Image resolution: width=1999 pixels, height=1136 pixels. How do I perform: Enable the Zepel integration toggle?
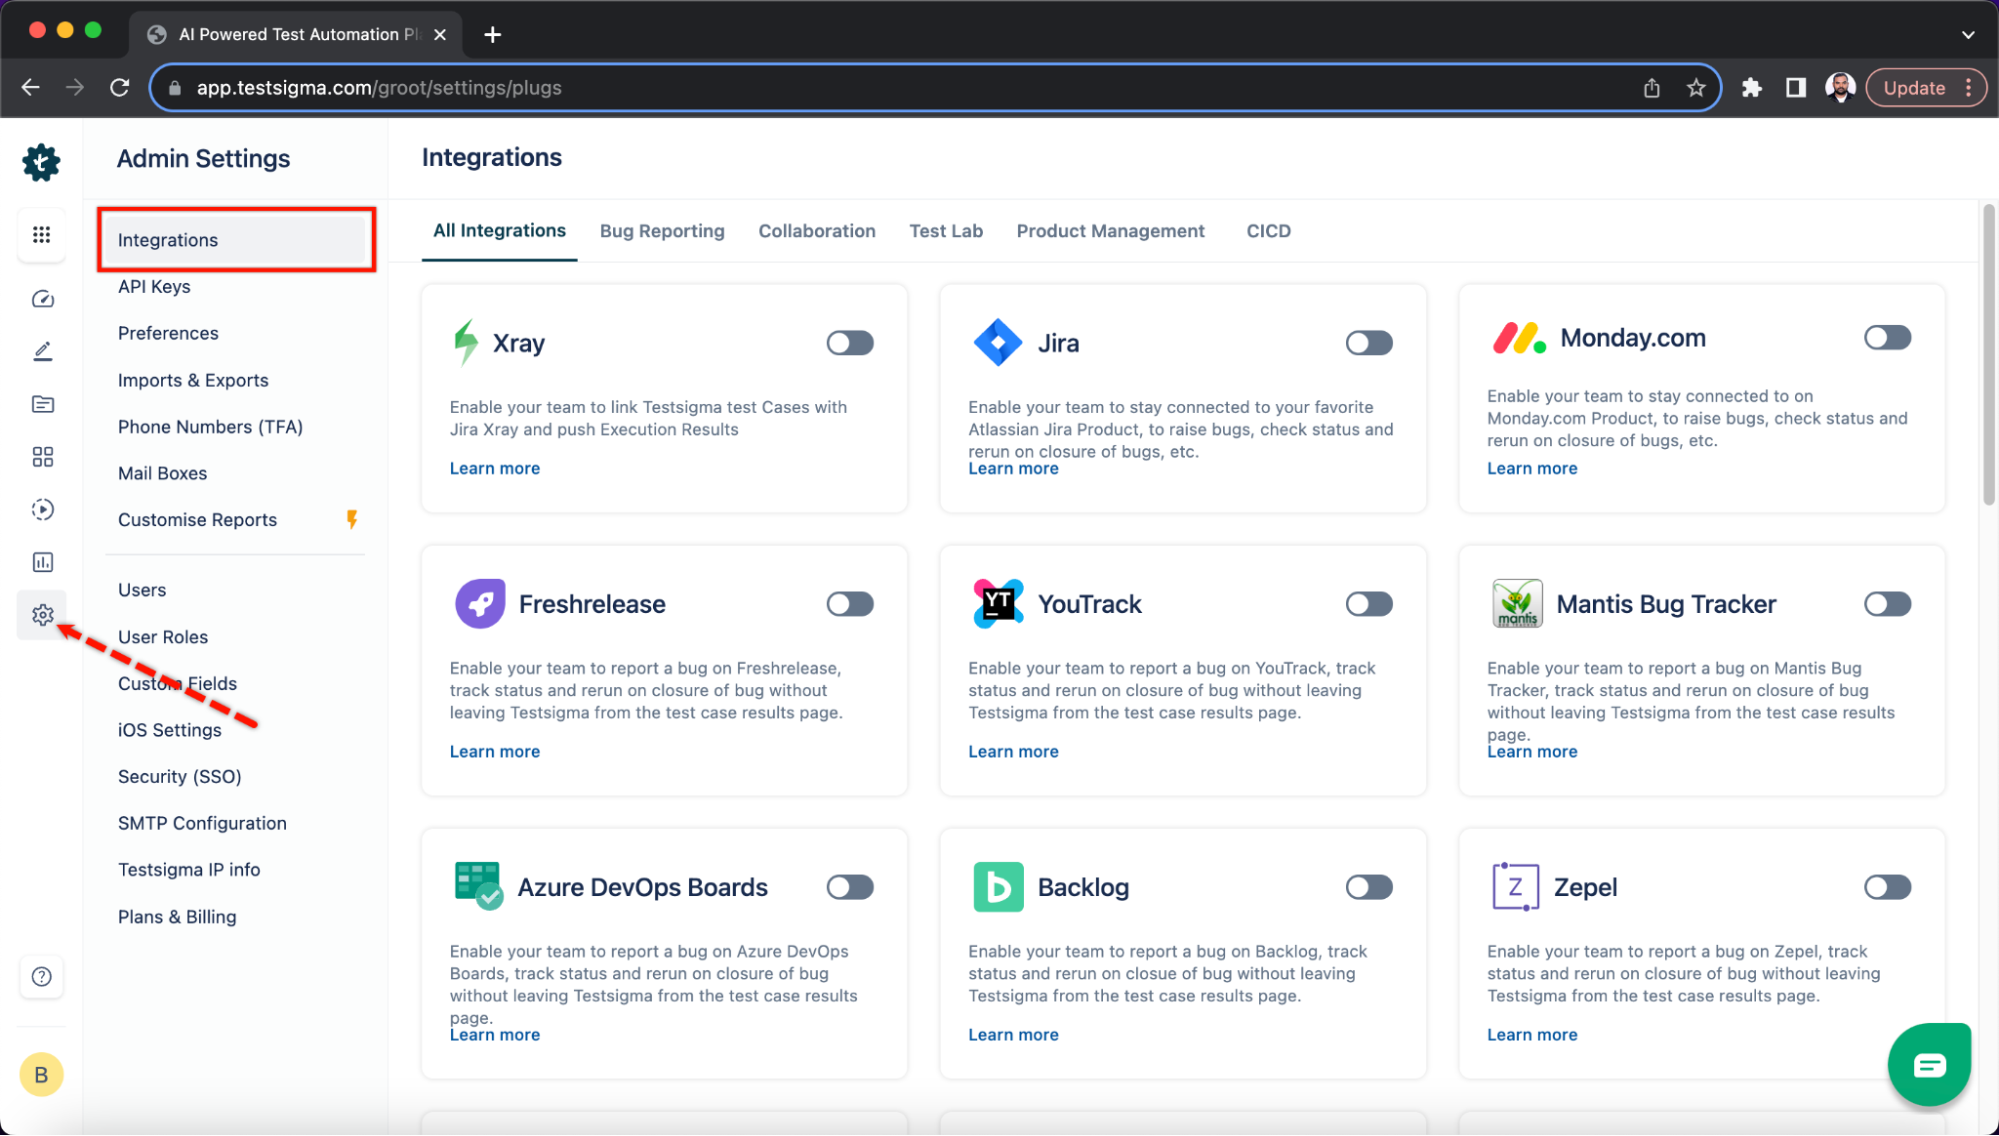pyautogui.click(x=1887, y=887)
